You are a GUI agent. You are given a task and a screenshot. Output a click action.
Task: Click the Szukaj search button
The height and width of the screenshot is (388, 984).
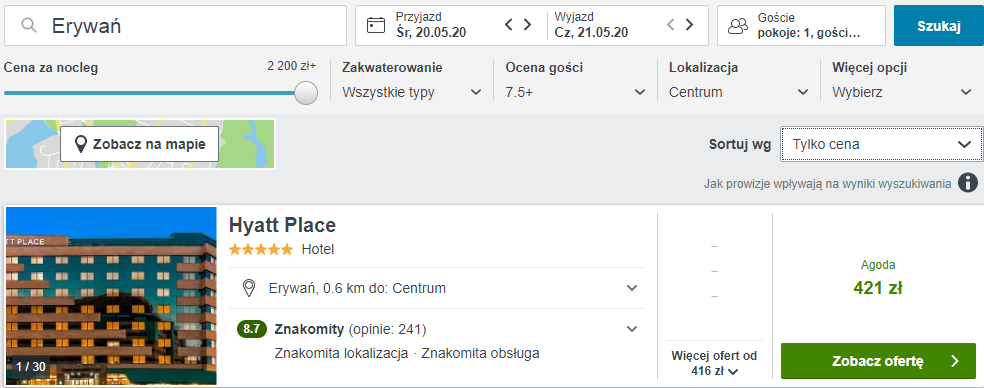939,26
